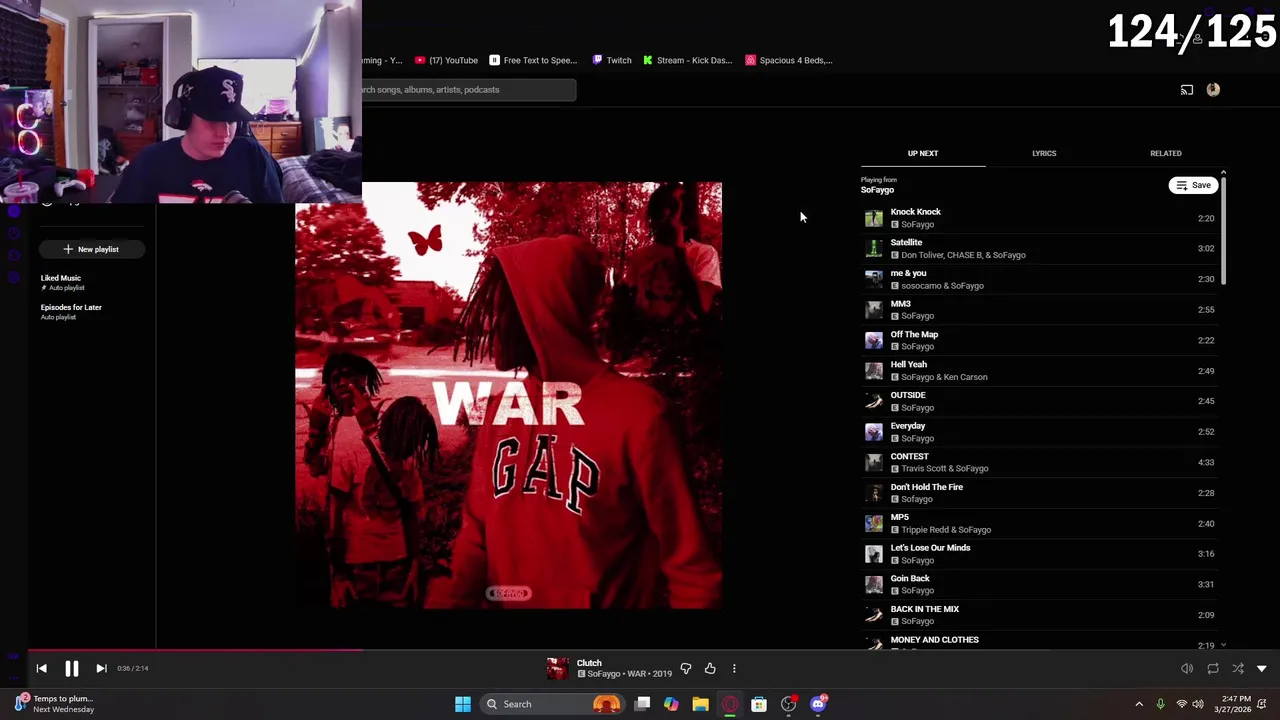Play Off The Map from the queue
Viewport: 1280px width, 720px height.
coord(1040,340)
